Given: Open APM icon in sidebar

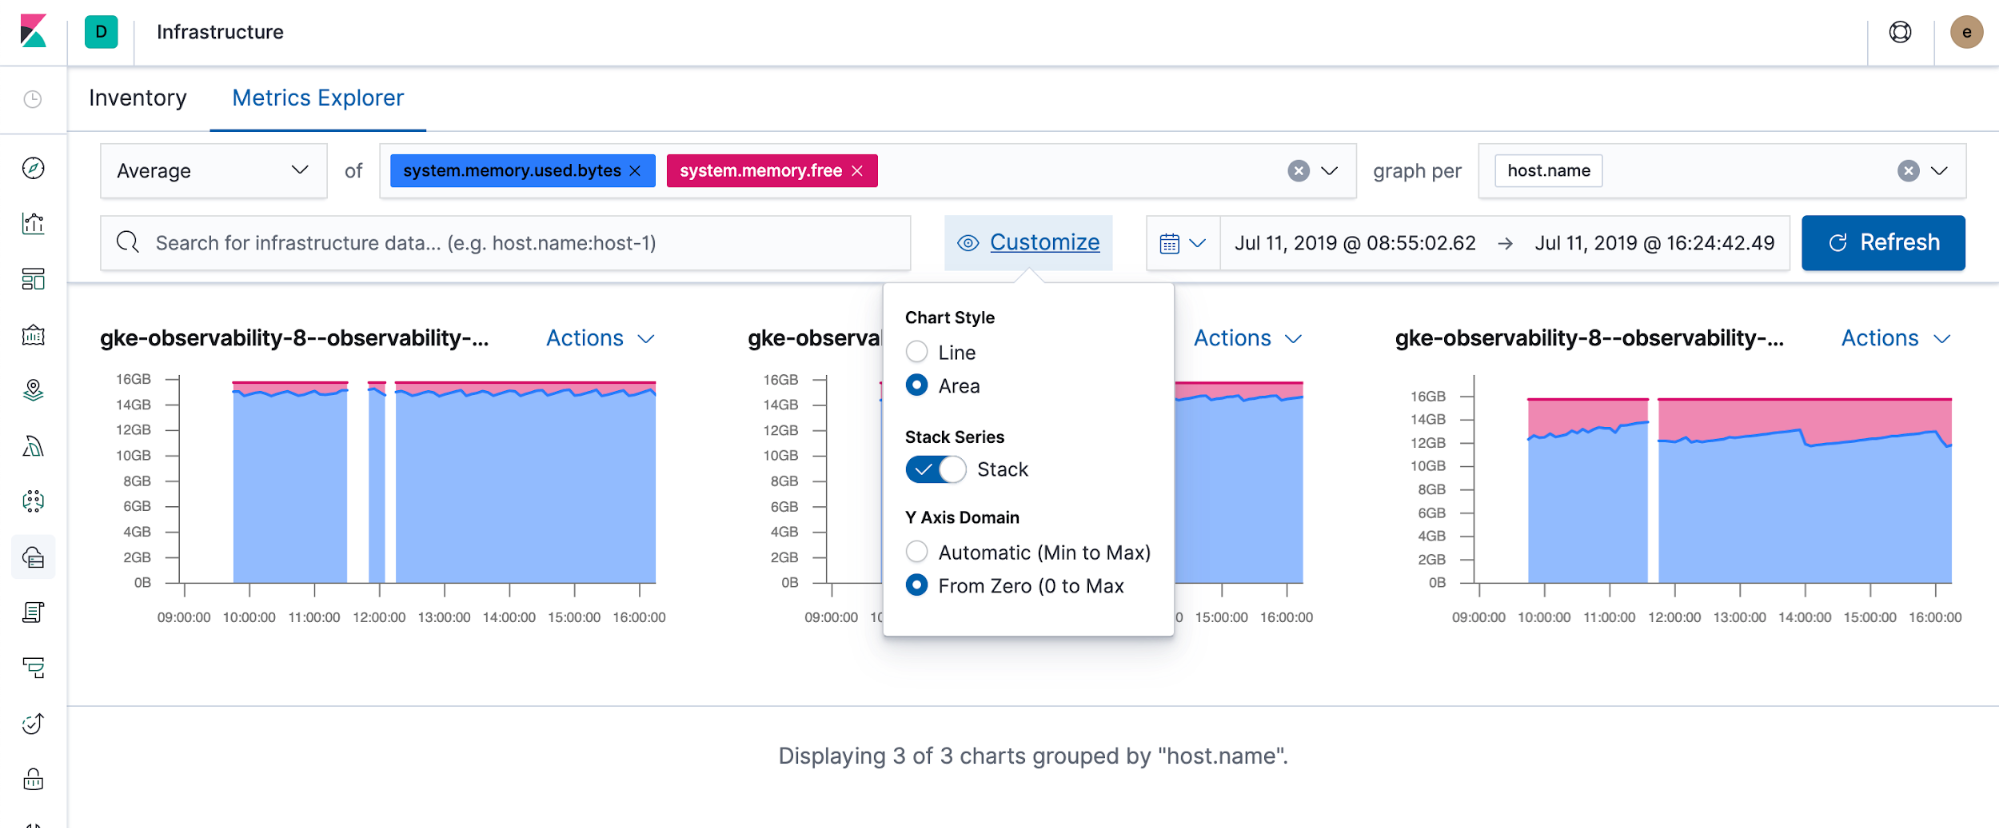Looking at the screenshot, I should 33,668.
